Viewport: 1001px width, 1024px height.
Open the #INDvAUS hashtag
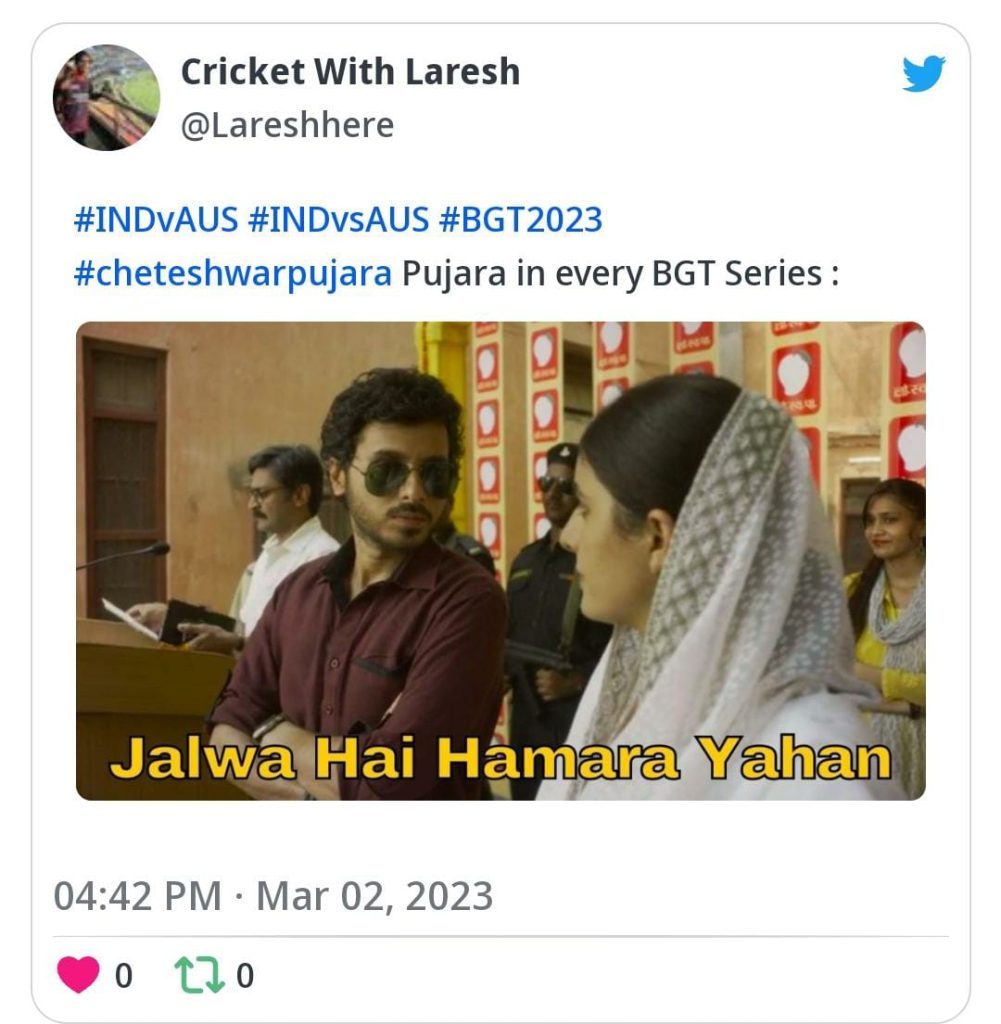coord(156,219)
